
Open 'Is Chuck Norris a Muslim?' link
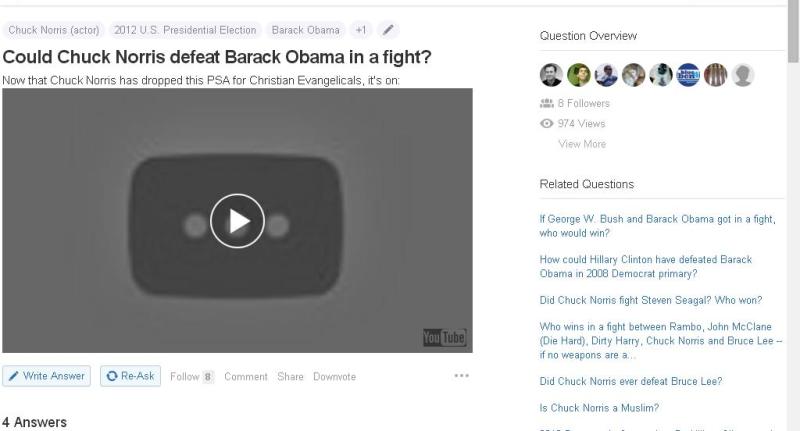pyautogui.click(x=599, y=408)
